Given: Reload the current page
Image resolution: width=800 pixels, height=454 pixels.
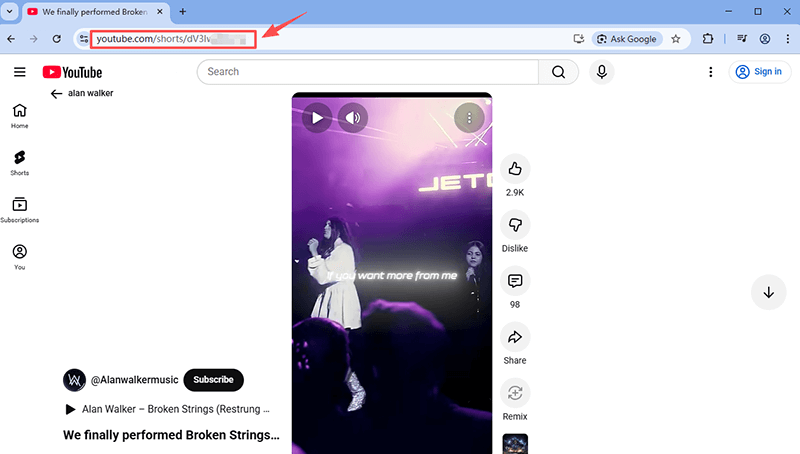Looking at the screenshot, I should [x=57, y=39].
